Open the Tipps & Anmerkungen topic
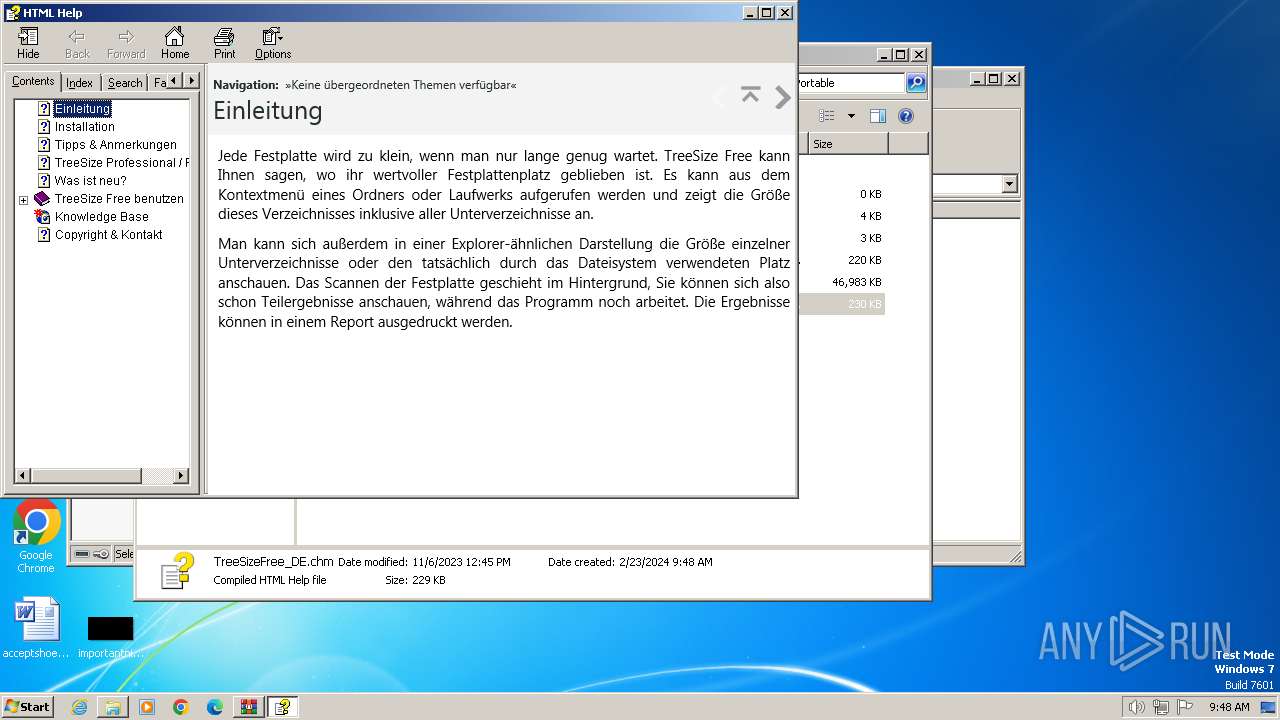 coord(116,145)
